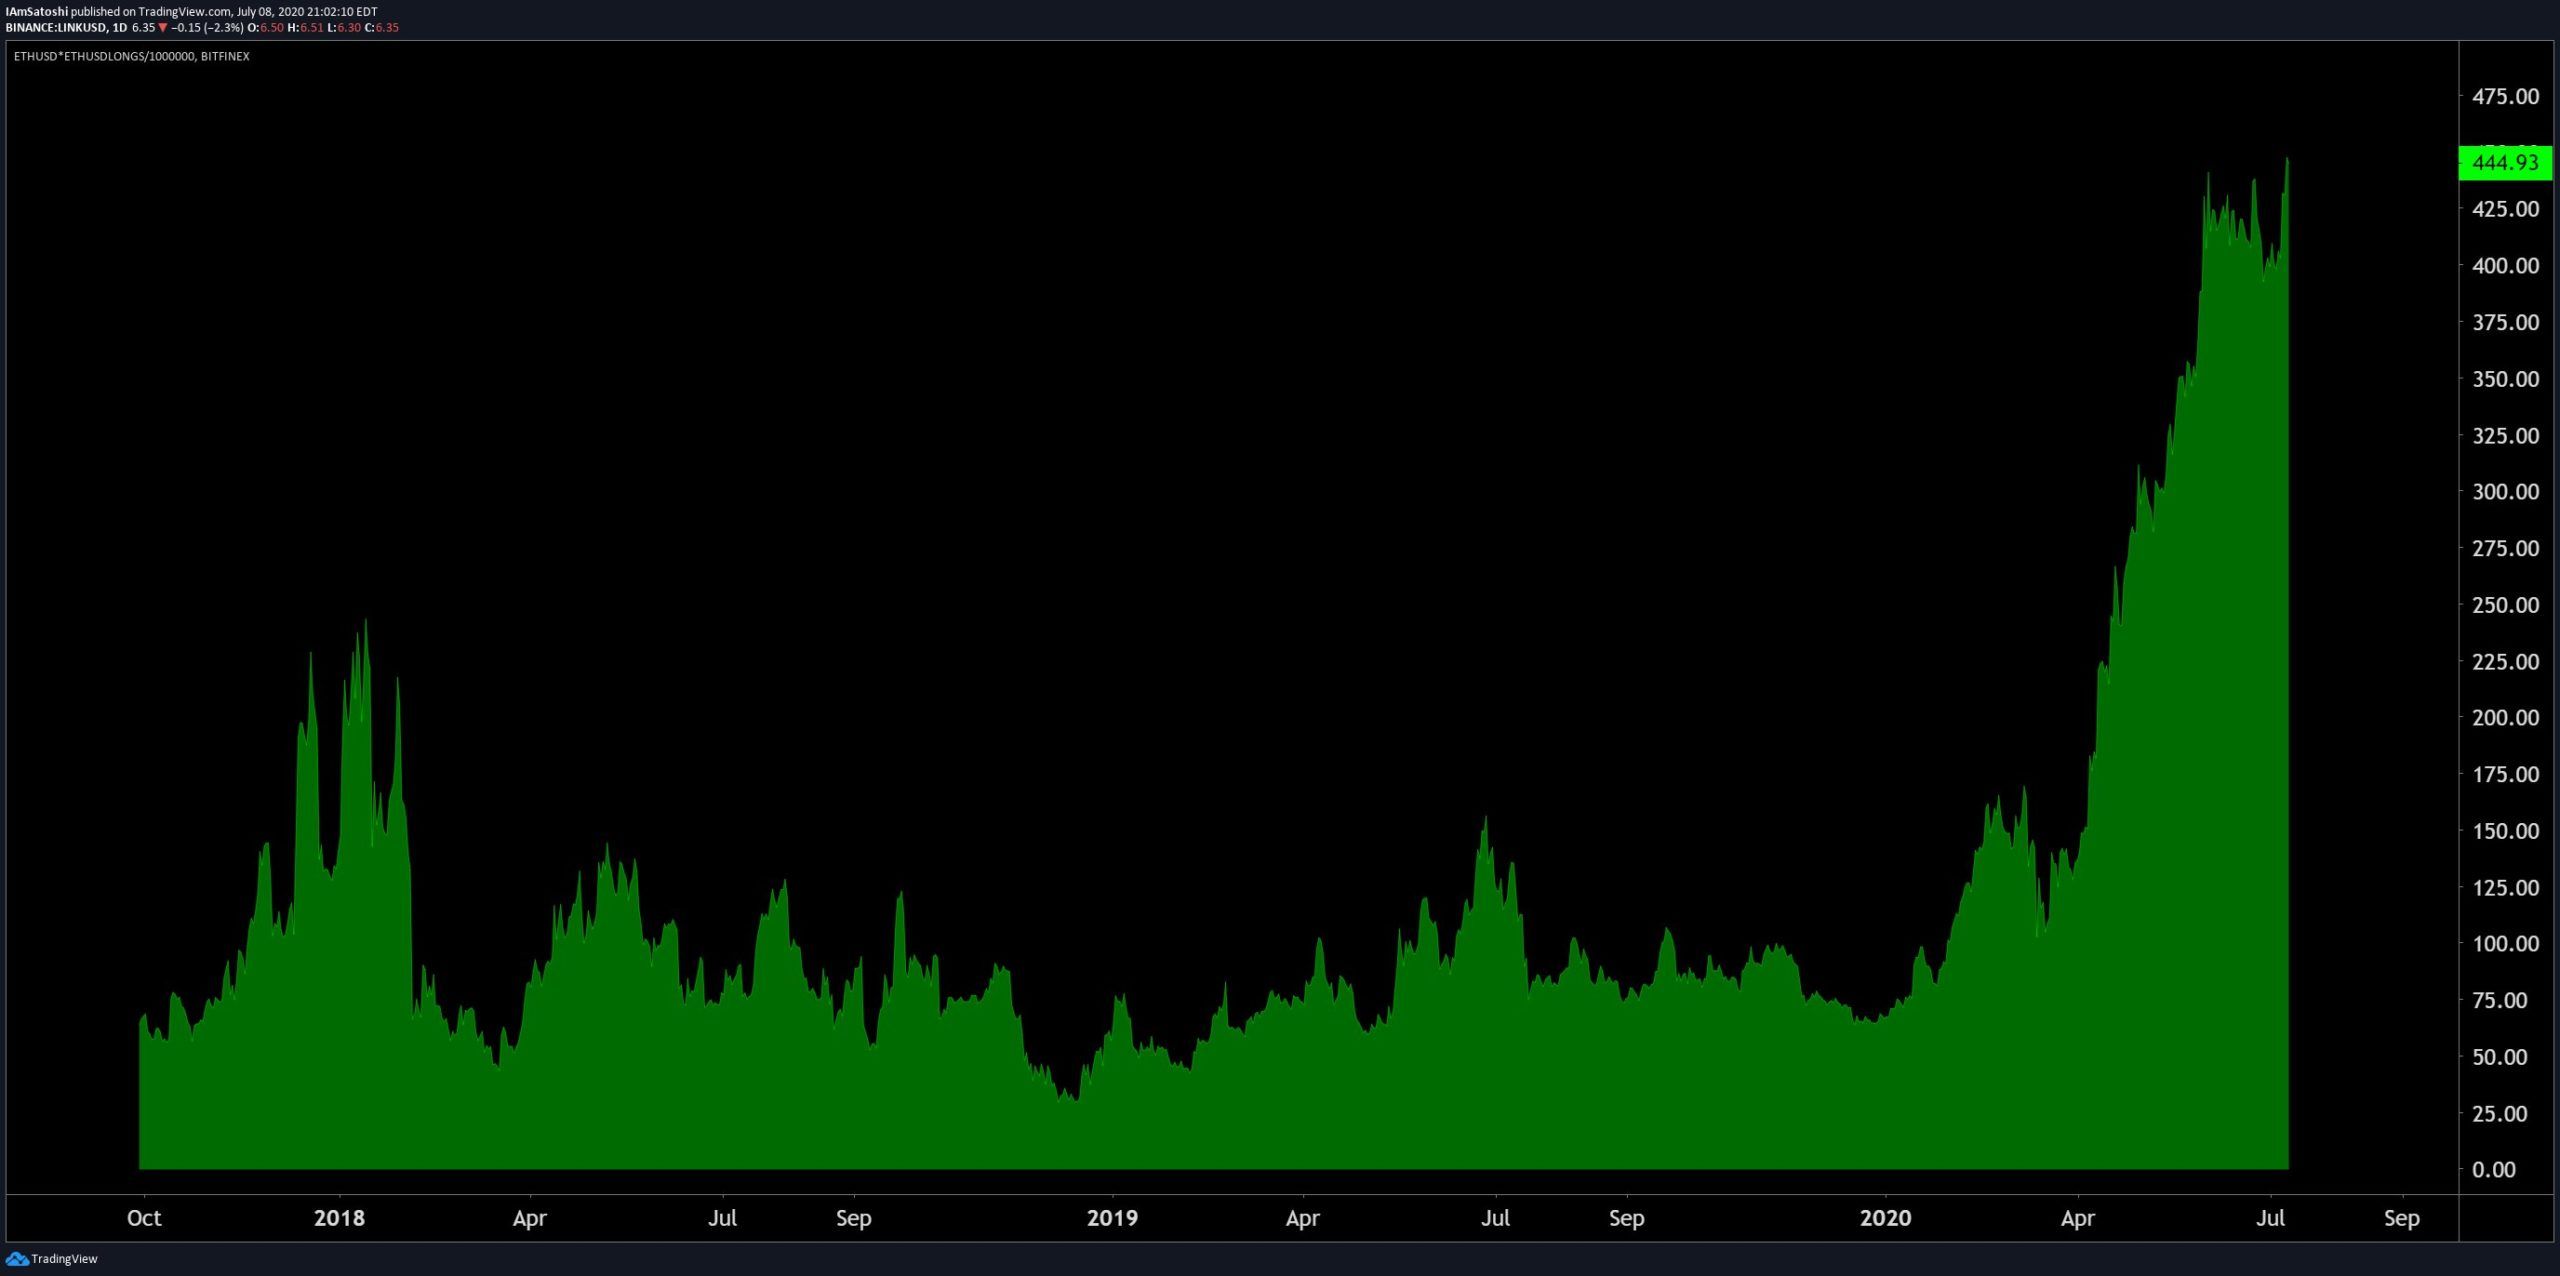This screenshot has height=1276, width=2560.
Task: Click the -0.15 (-2.3%) change text
Action: 207,28
